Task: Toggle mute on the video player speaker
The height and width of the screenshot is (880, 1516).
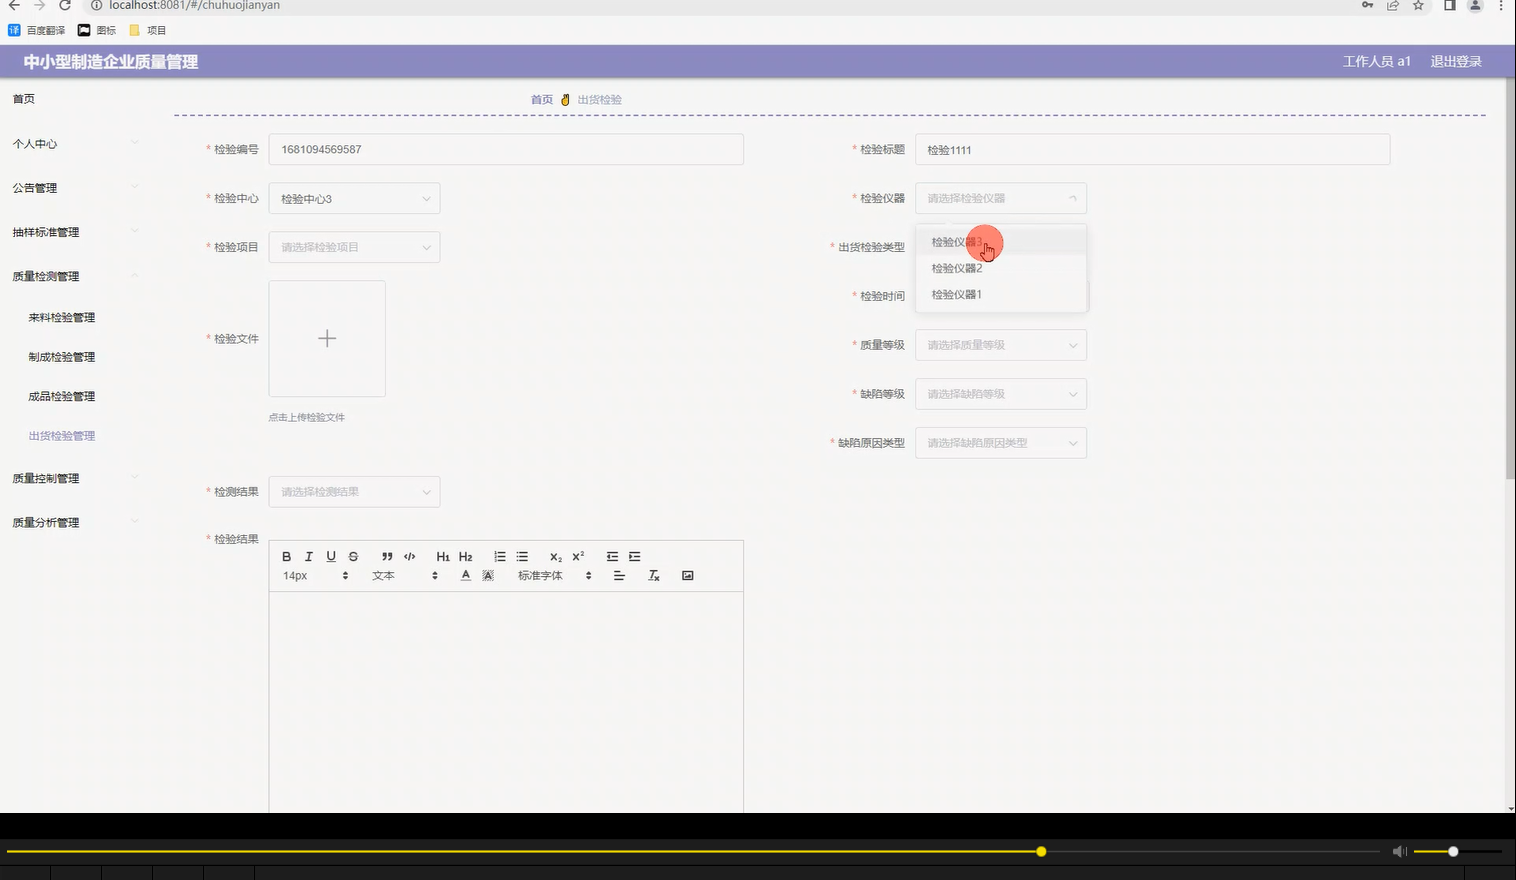Action: tap(1399, 851)
